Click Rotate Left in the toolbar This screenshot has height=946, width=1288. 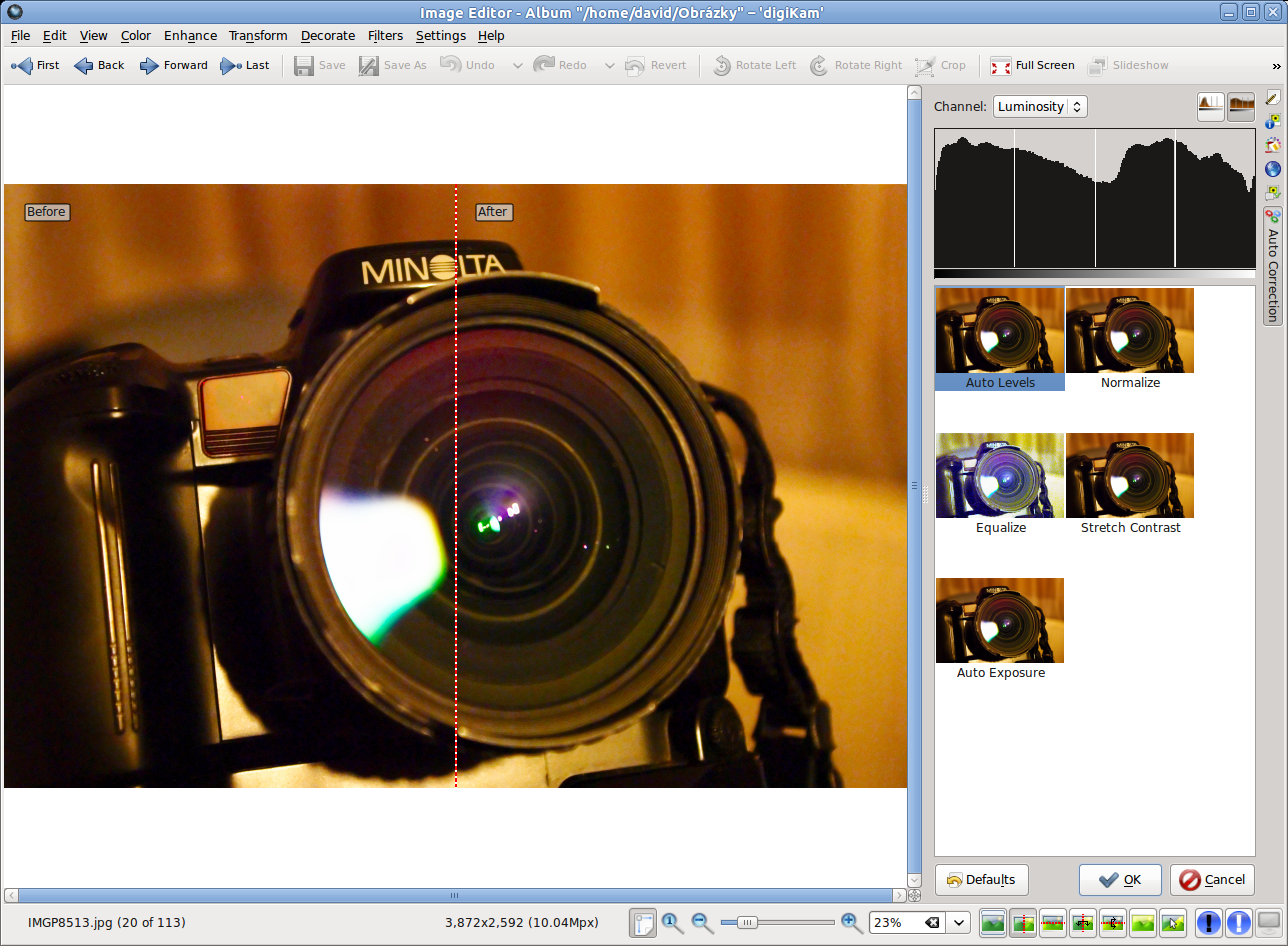tap(754, 65)
